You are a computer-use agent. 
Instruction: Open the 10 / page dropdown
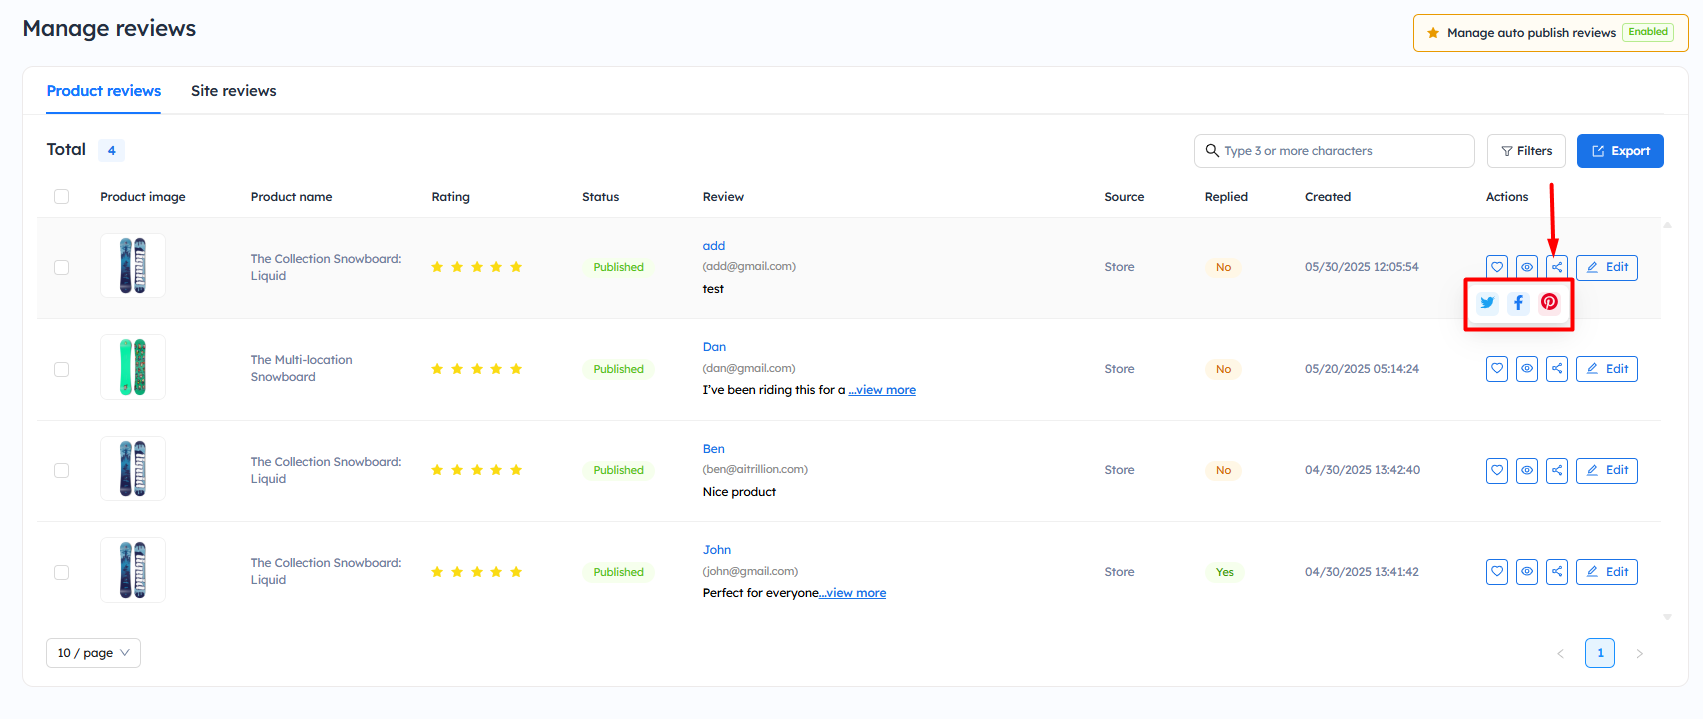[93, 653]
